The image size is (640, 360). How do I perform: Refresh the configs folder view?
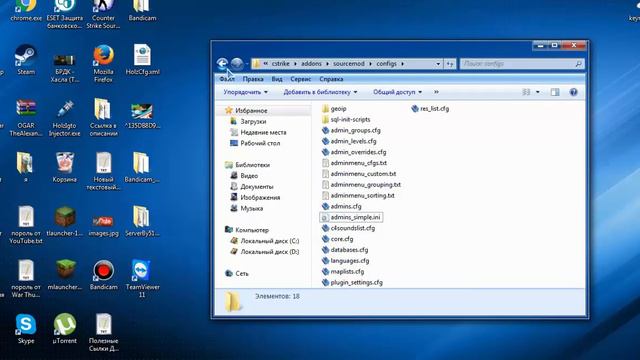[x=450, y=64]
